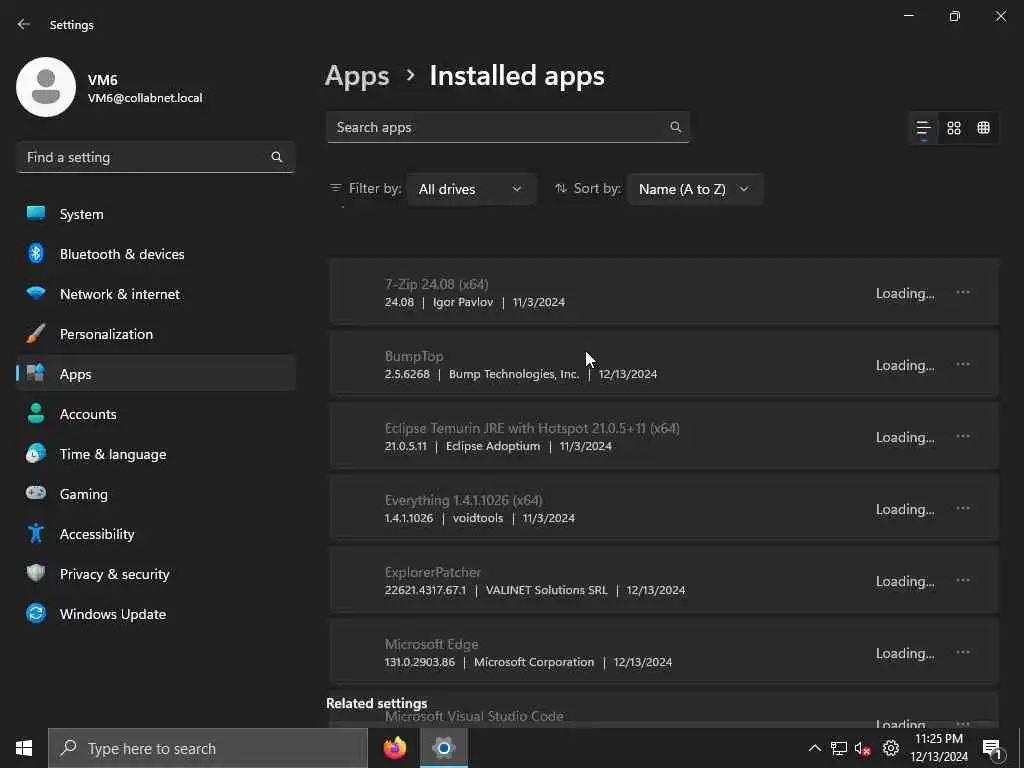Screen dimensions: 1024x768
Task: Show hidden system tray icons chevron
Action: pos(814,748)
